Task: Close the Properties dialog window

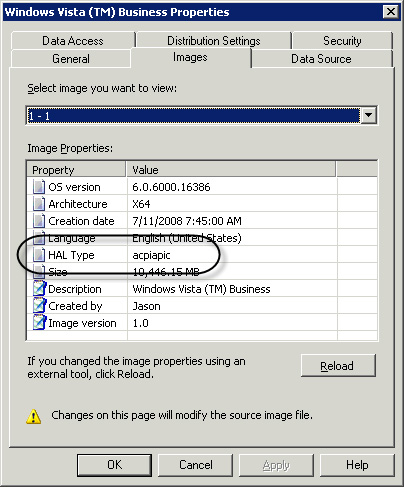Action: 391,12
